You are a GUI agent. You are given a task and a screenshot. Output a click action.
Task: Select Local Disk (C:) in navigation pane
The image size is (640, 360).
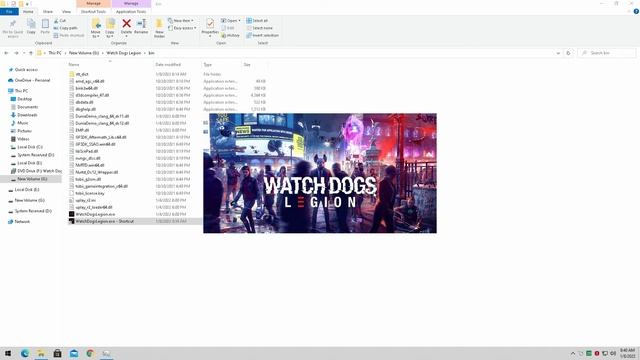click(30, 147)
